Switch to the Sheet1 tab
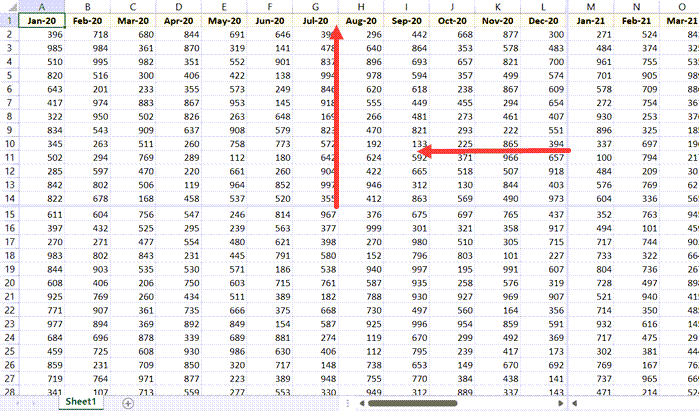Viewport: 699px width, 411px height. click(x=81, y=402)
